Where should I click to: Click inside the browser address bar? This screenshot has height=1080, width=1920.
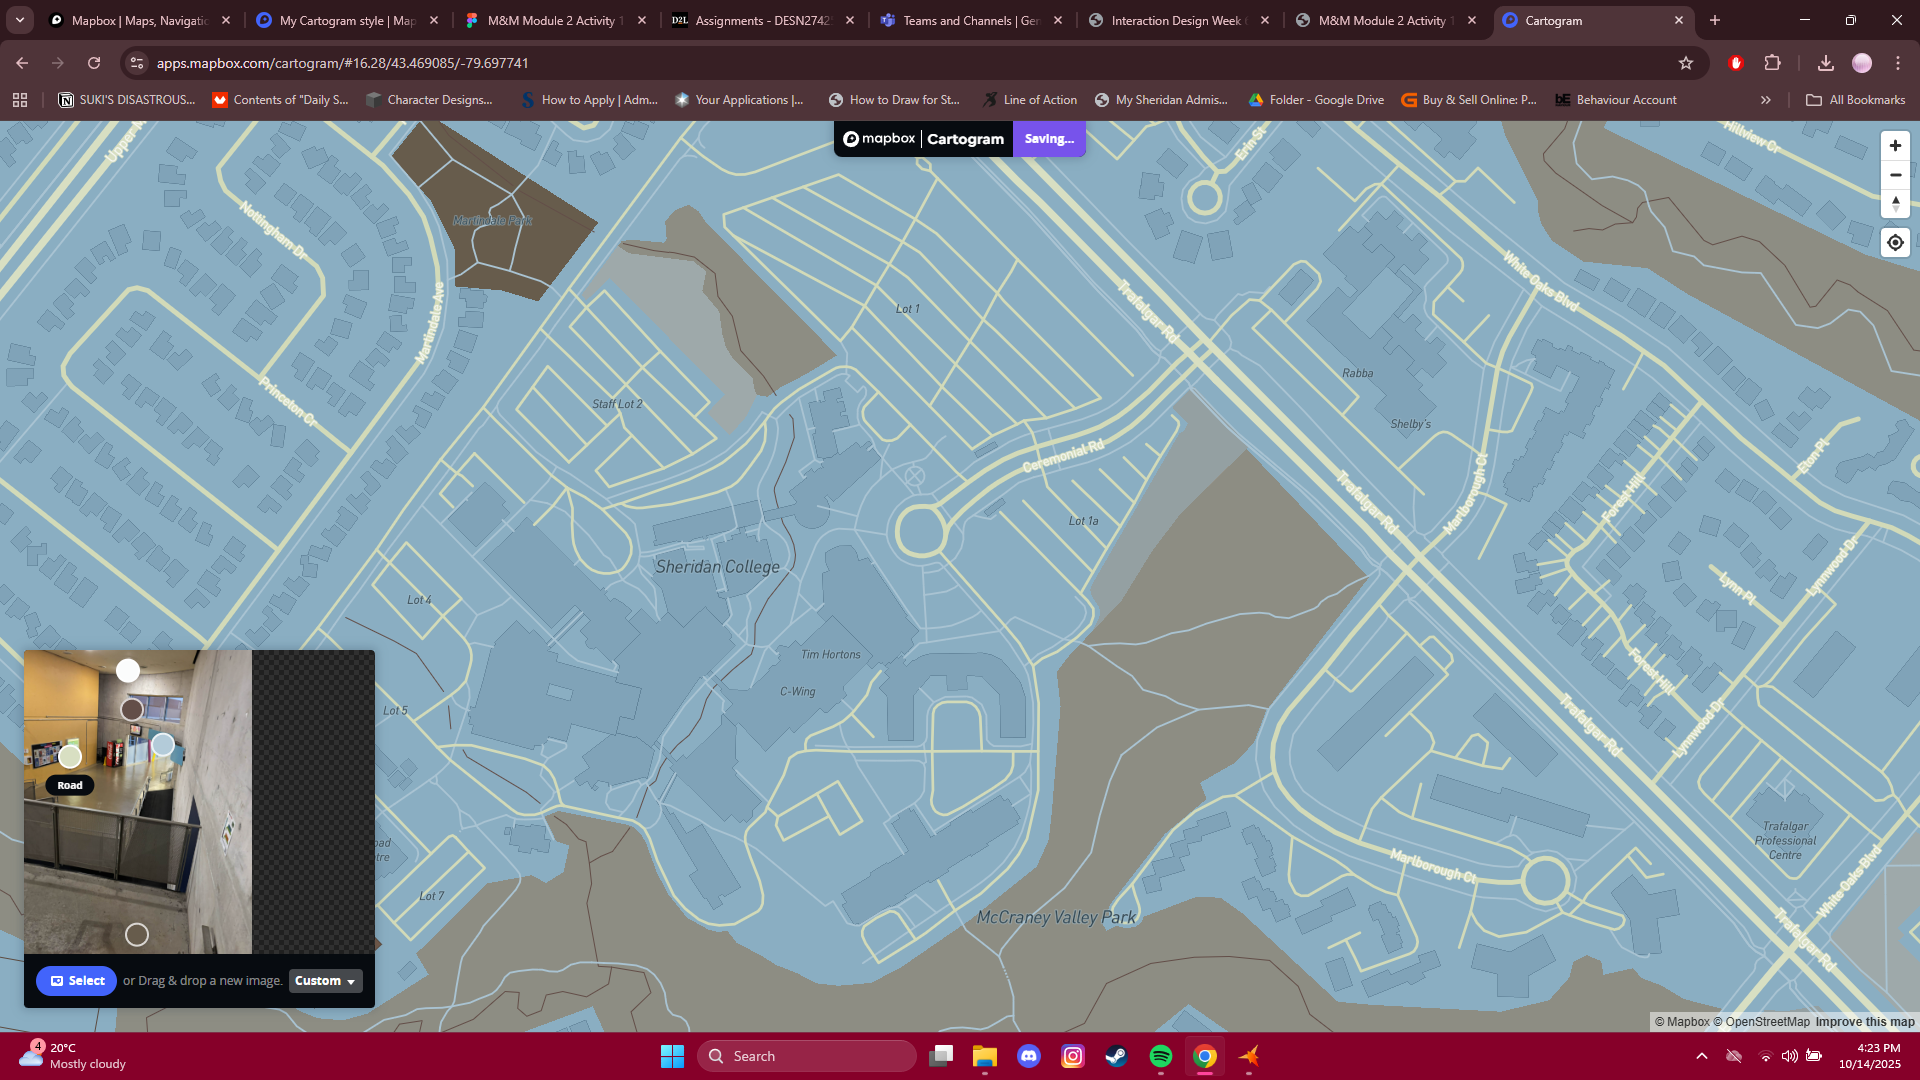click(x=600, y=62)
